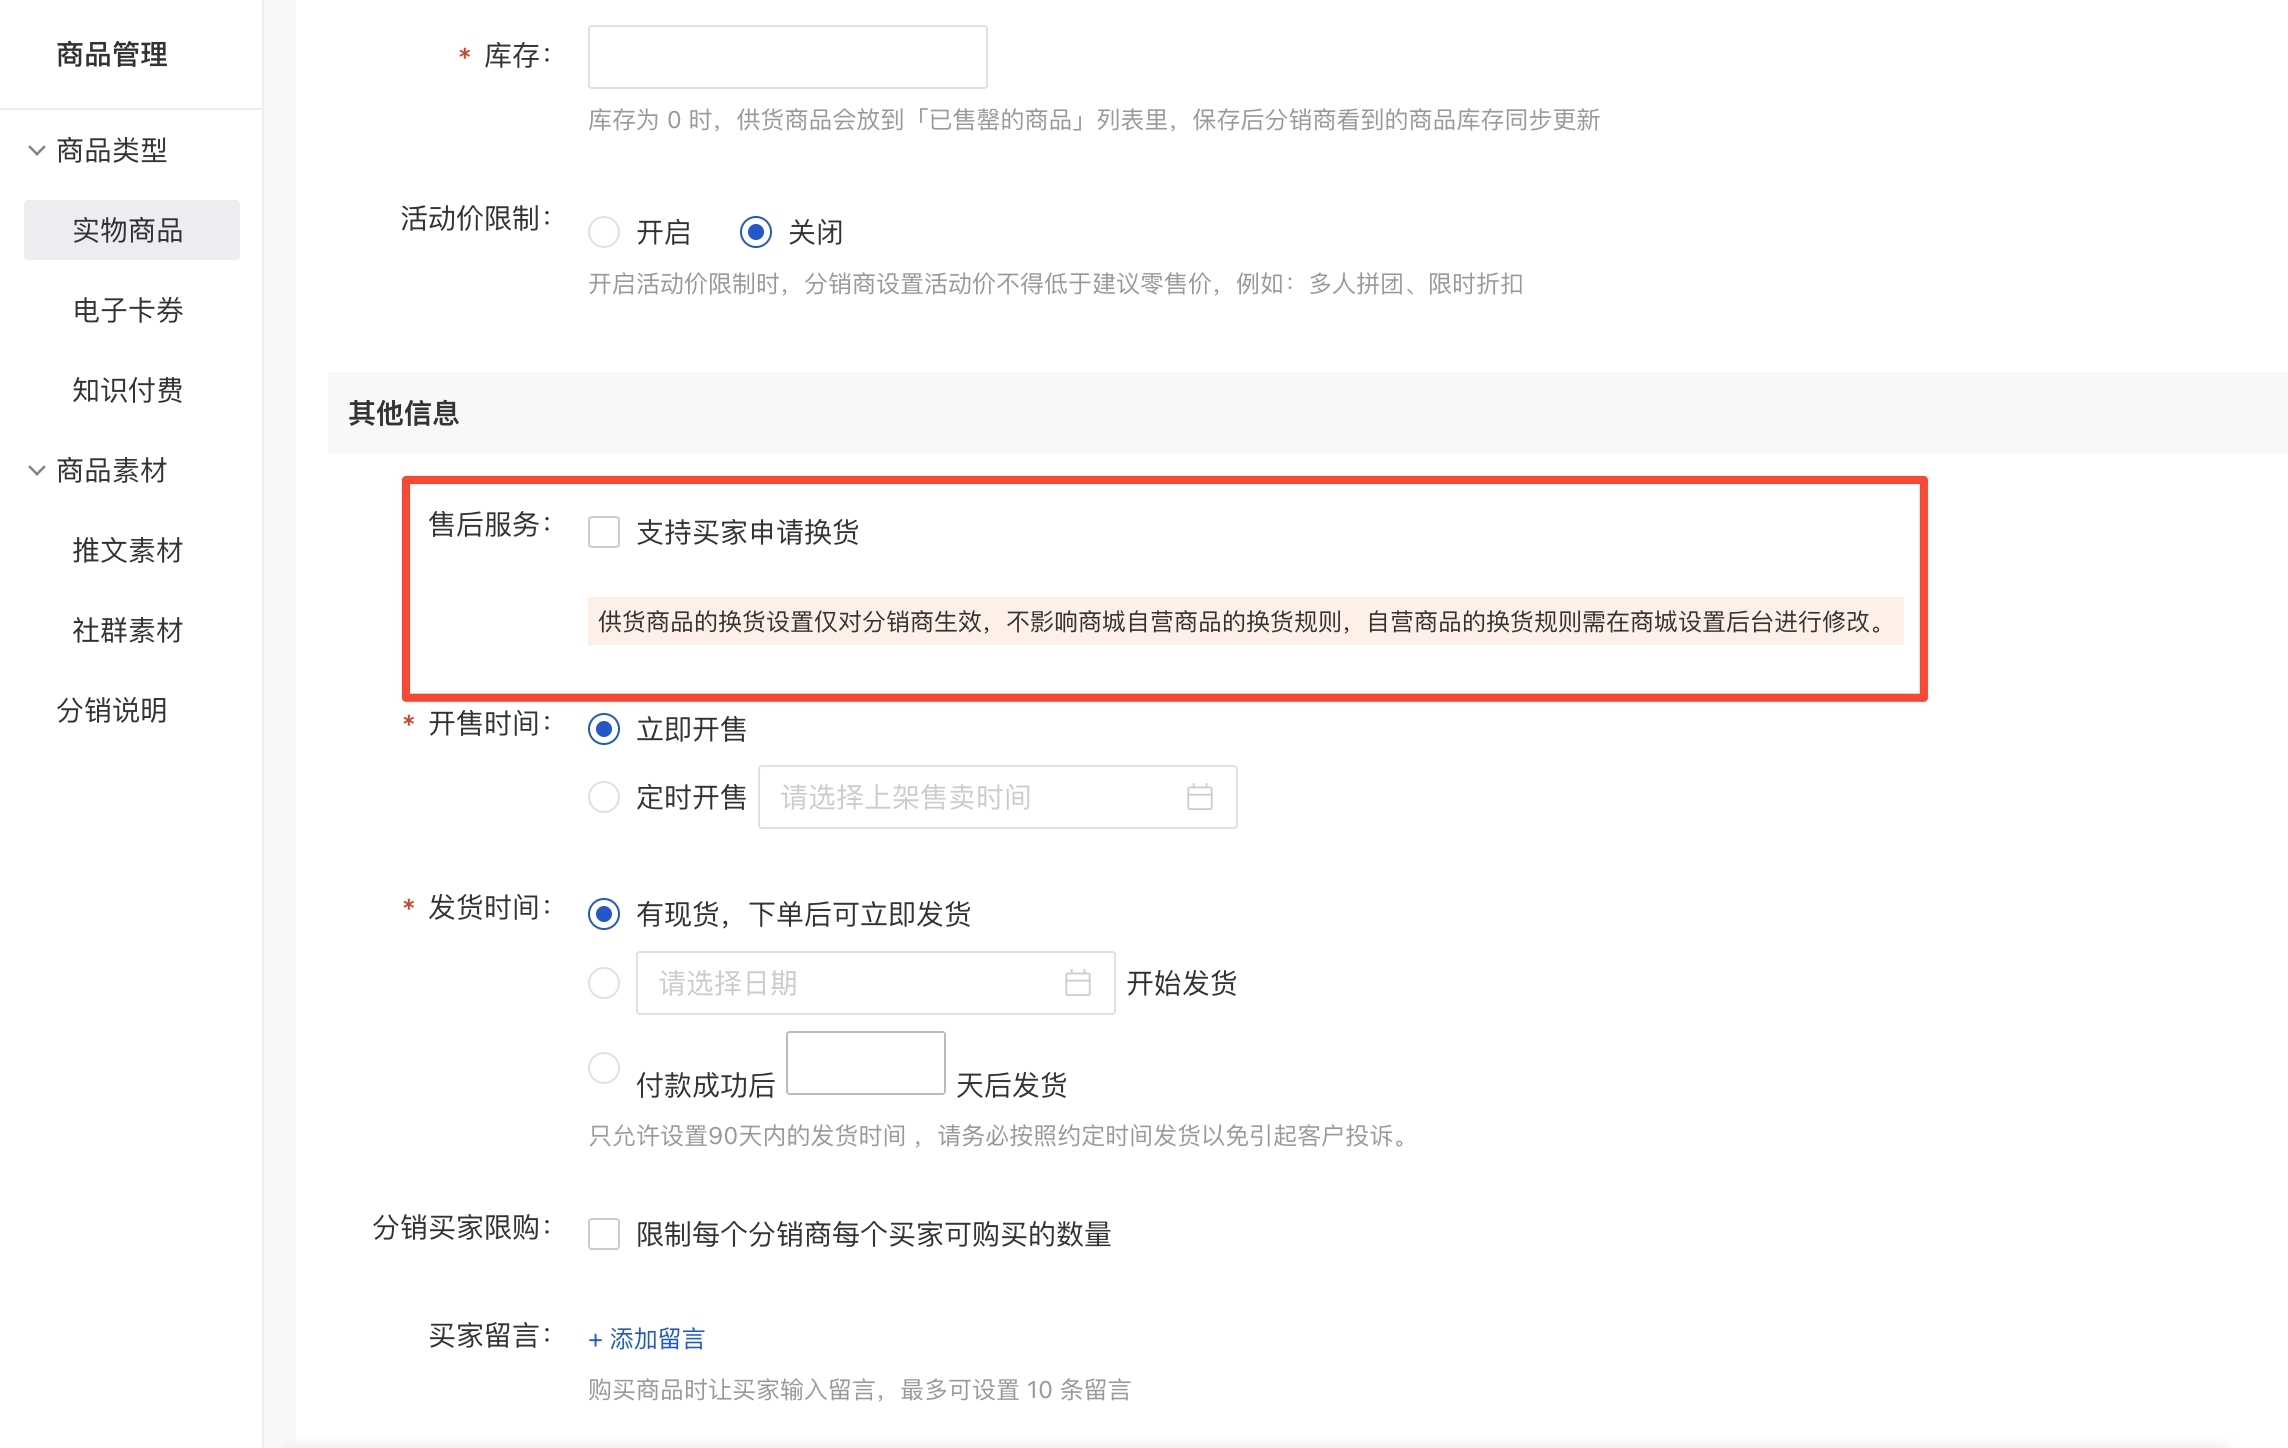Open 电子卡券 in sidebar
The height and width of the screenshot is (1448, 2288).
tap(128, 310)
